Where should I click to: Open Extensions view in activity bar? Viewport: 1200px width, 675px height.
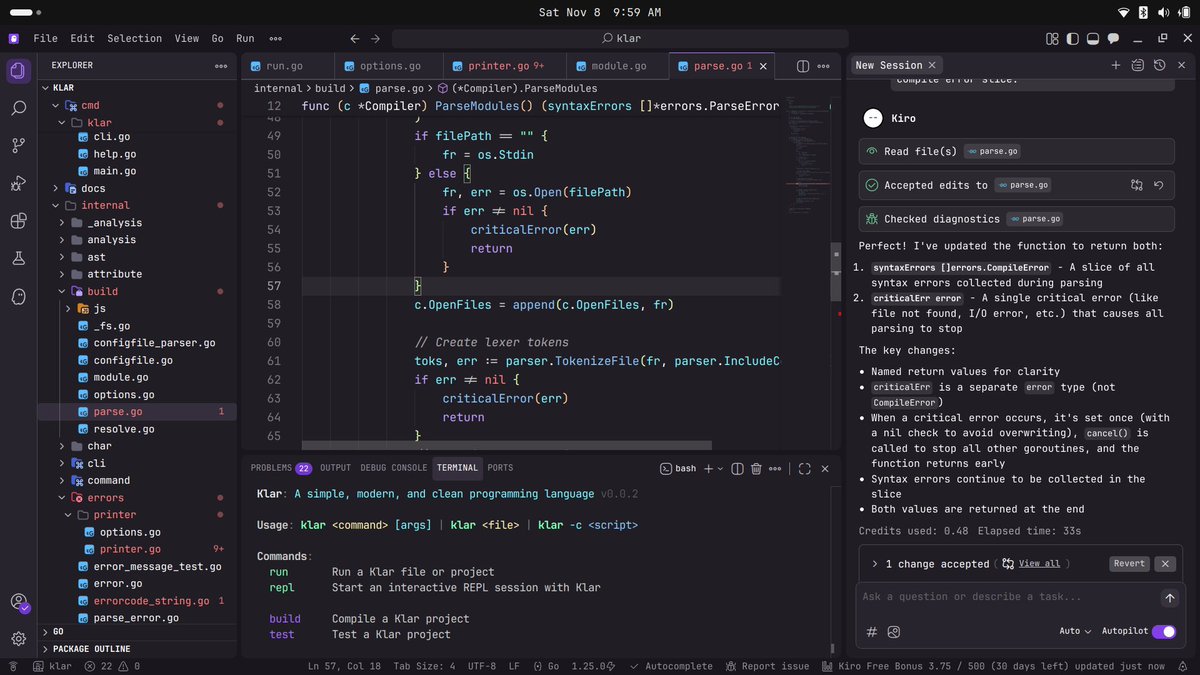(x=18, y=221)
